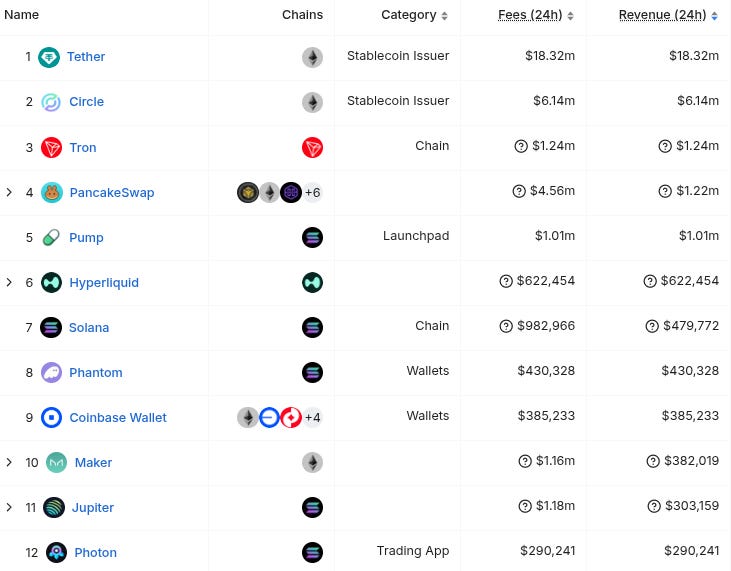Screen dimensions: 731x571
Task: Click Pump's $1.01m revenue value
Action: click(699, 236)
